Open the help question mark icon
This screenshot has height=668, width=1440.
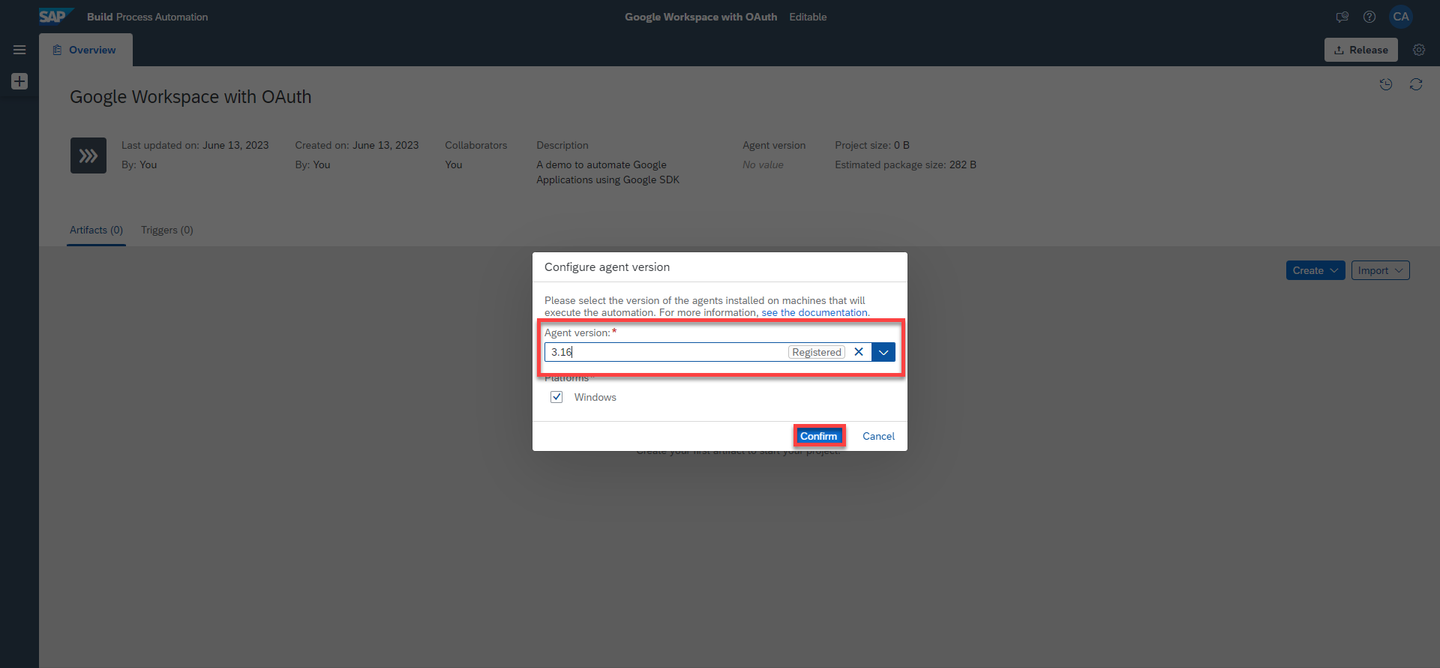tap(1369, 17)
